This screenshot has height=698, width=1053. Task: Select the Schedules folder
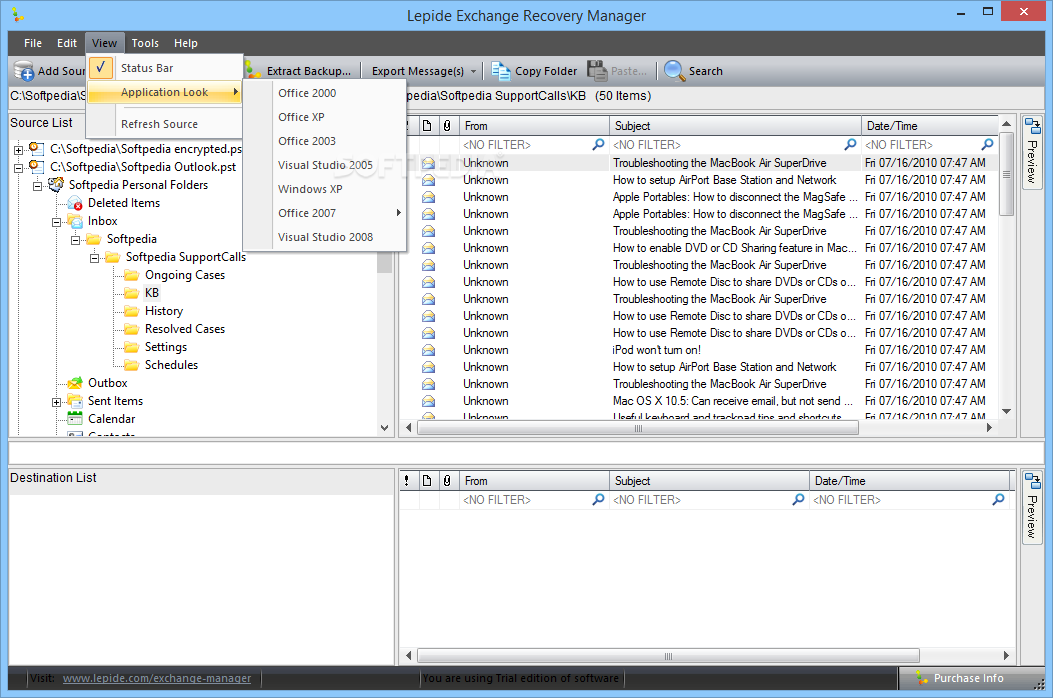point(171,365)
